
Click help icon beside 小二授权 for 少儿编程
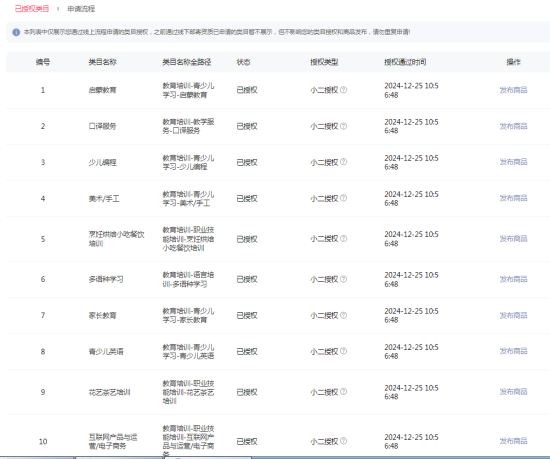pyautogui.click(x=344, y=162)
